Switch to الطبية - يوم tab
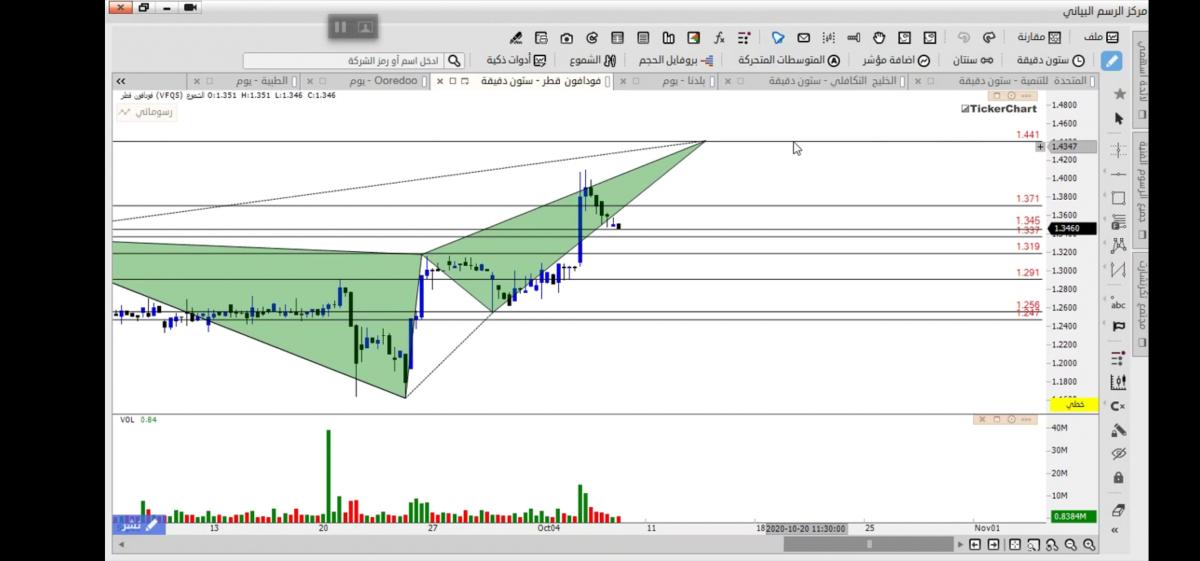The image size is (1200, 561). (x=263, y=80)
